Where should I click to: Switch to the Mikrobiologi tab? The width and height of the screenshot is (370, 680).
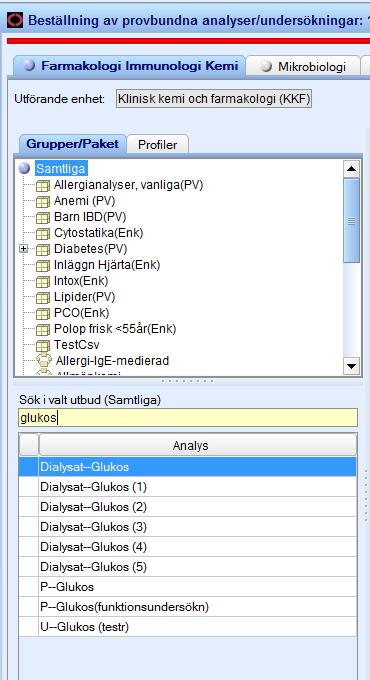pyautogui.click(x=303, y=66)
